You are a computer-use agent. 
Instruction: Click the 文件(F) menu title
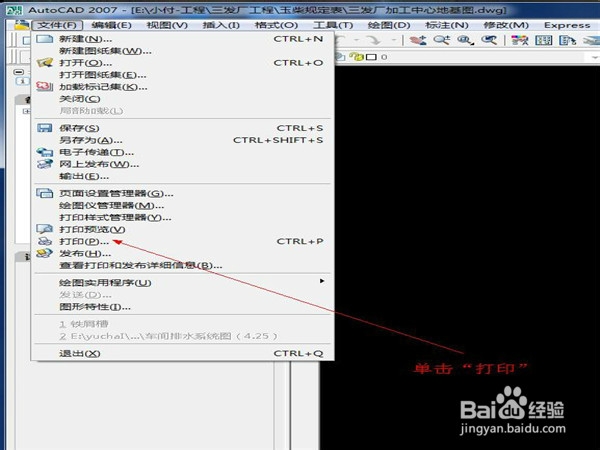click(57, 25)
